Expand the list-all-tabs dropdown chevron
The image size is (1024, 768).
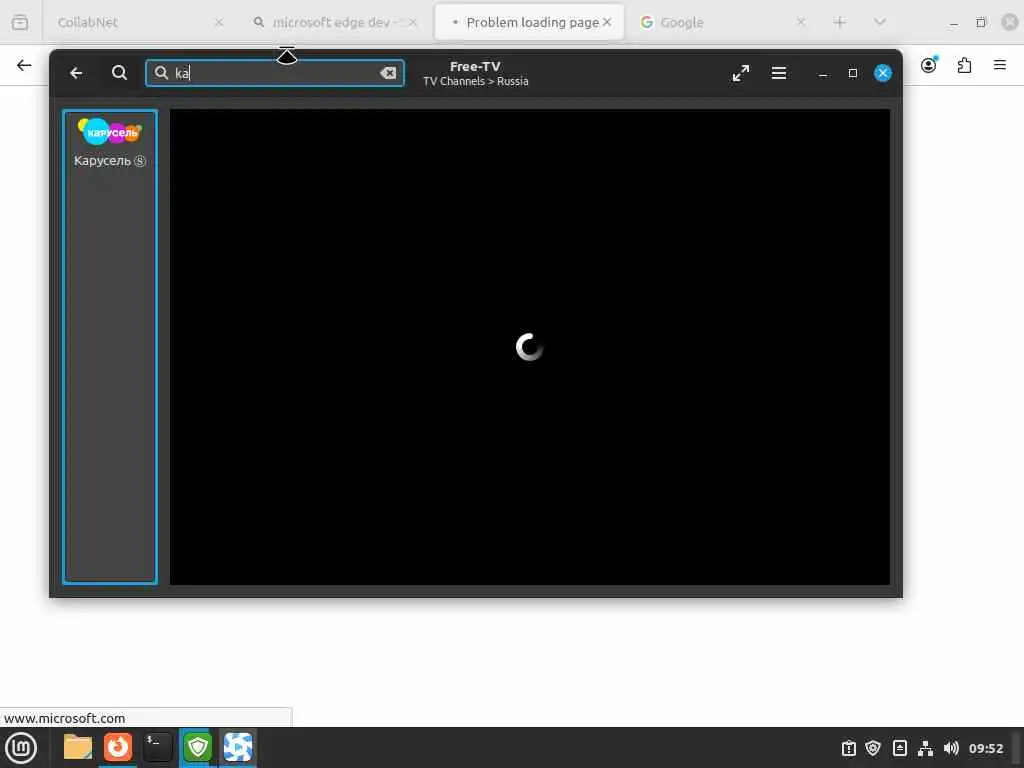[880, 22]
